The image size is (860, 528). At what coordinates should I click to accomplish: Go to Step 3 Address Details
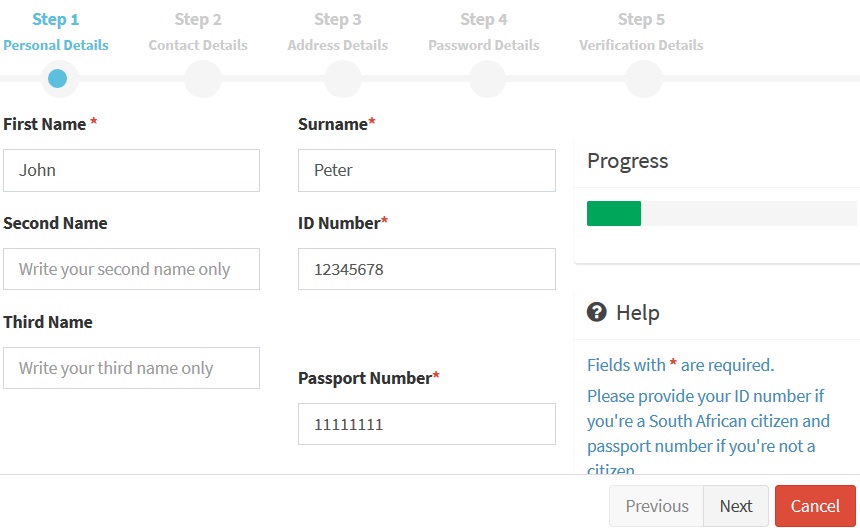(x=338, y=32)
